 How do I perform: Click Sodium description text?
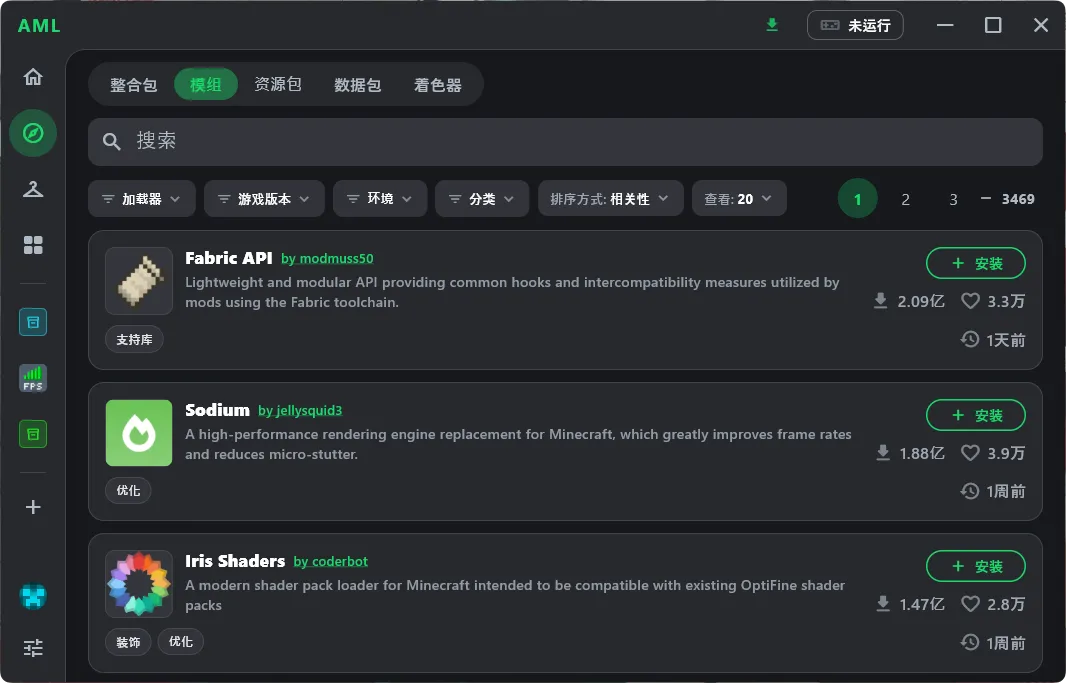(x=518, y=444)
